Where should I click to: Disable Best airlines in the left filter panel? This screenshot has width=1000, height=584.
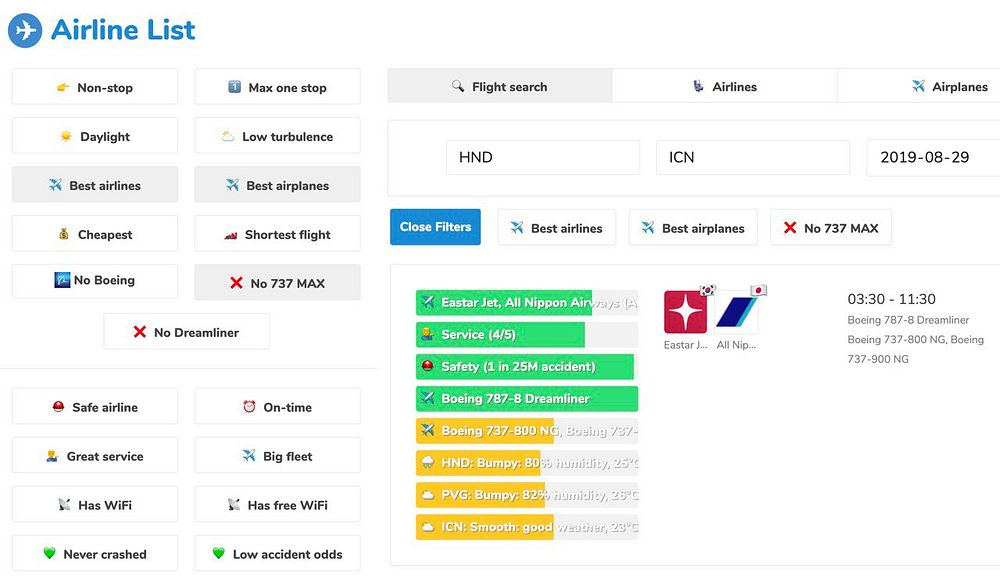pos(95,185)
